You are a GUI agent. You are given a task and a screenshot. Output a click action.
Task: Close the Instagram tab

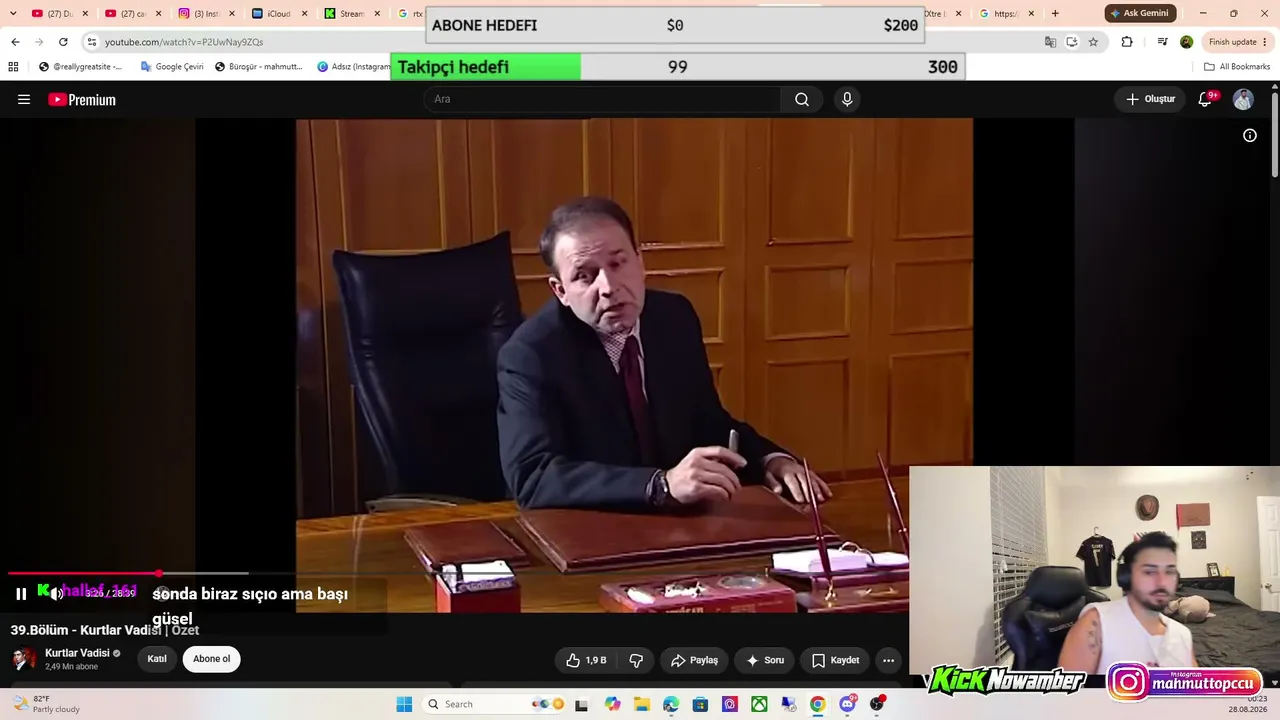(x=231, y=14)
